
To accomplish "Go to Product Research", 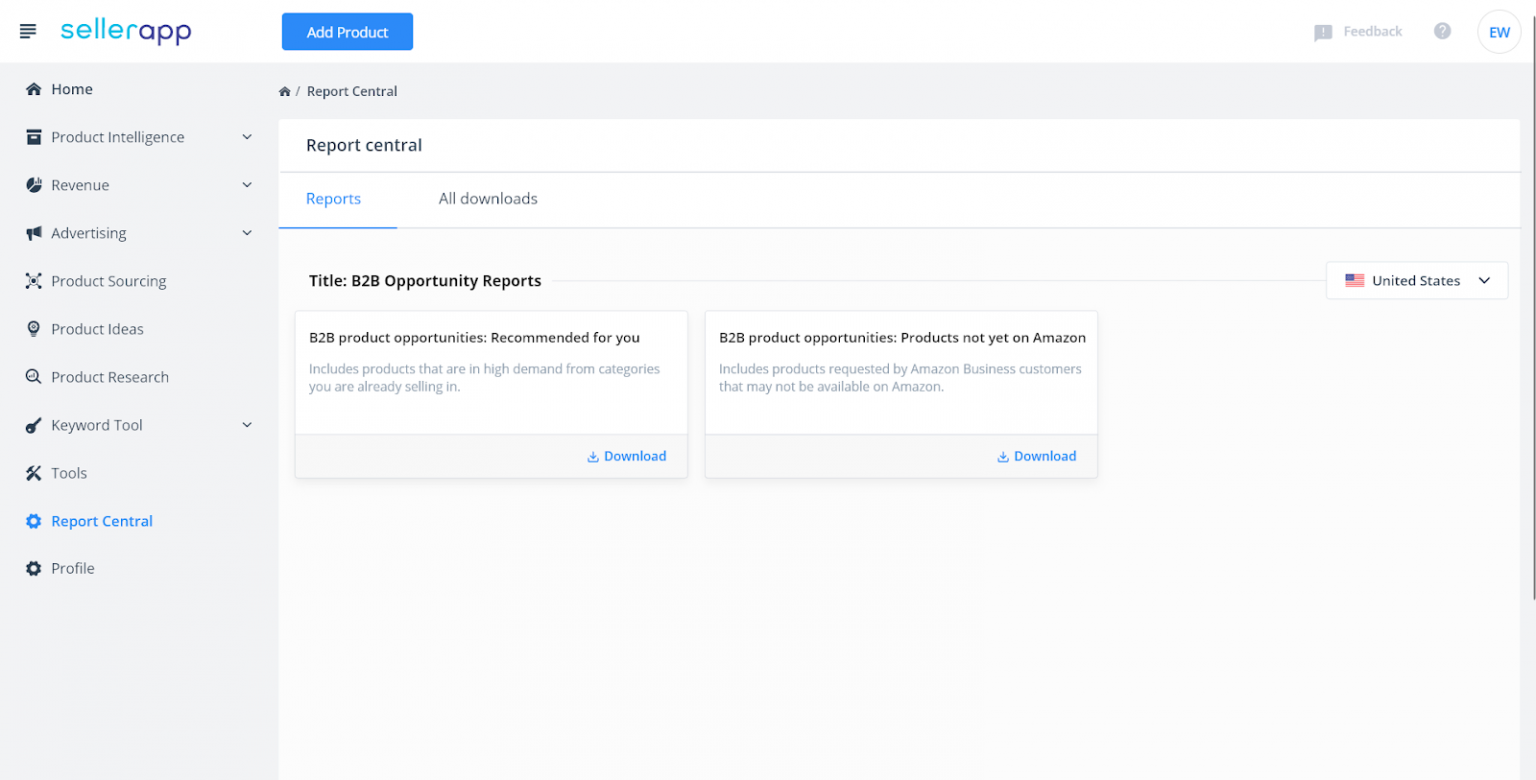I will pyautogui.click(x=110, y=377).
